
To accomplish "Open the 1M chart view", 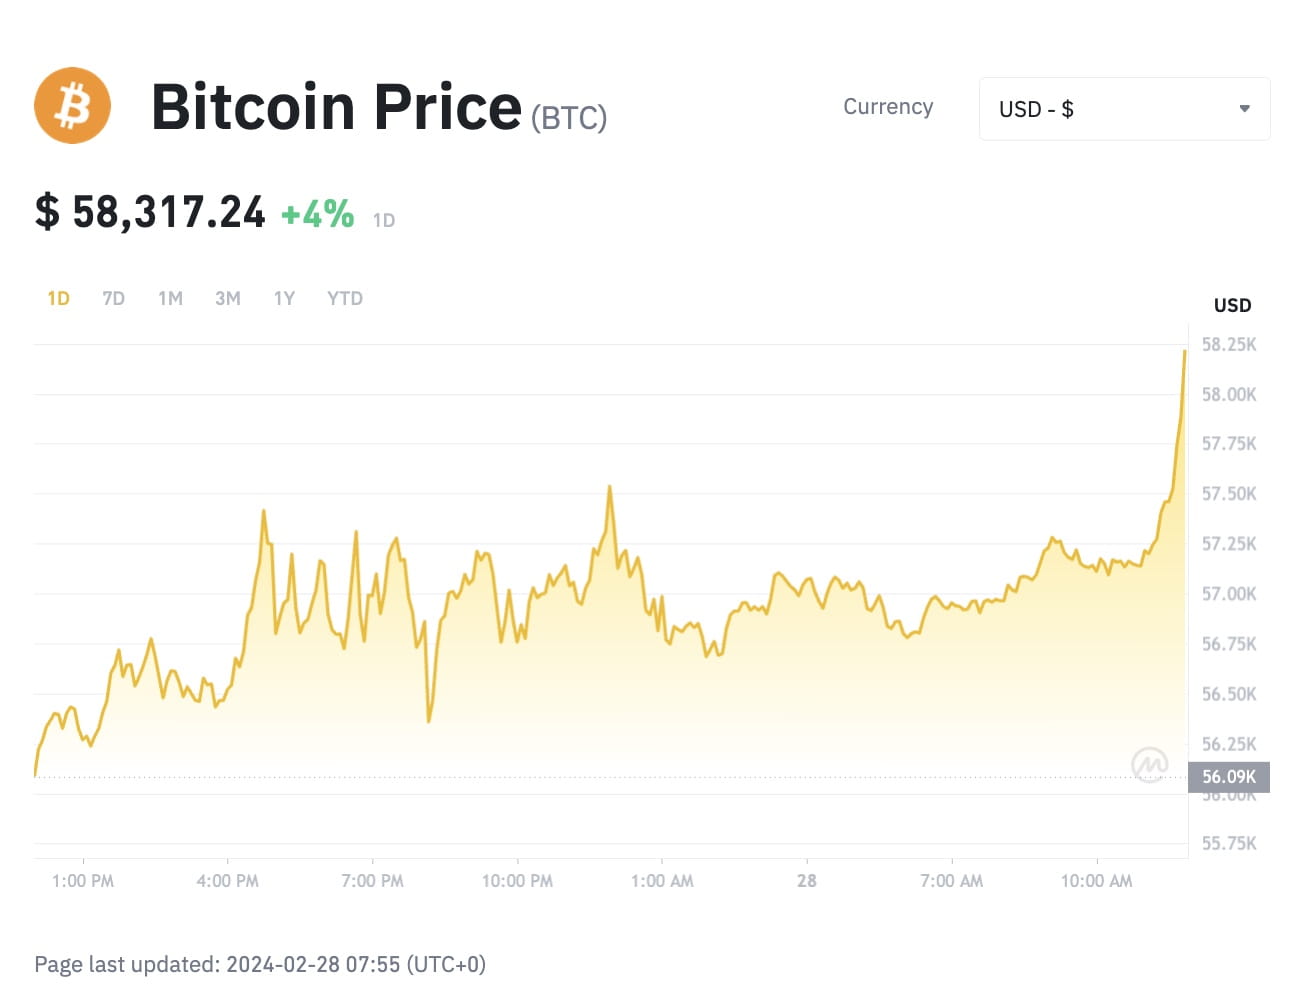I will pos(170,297).
